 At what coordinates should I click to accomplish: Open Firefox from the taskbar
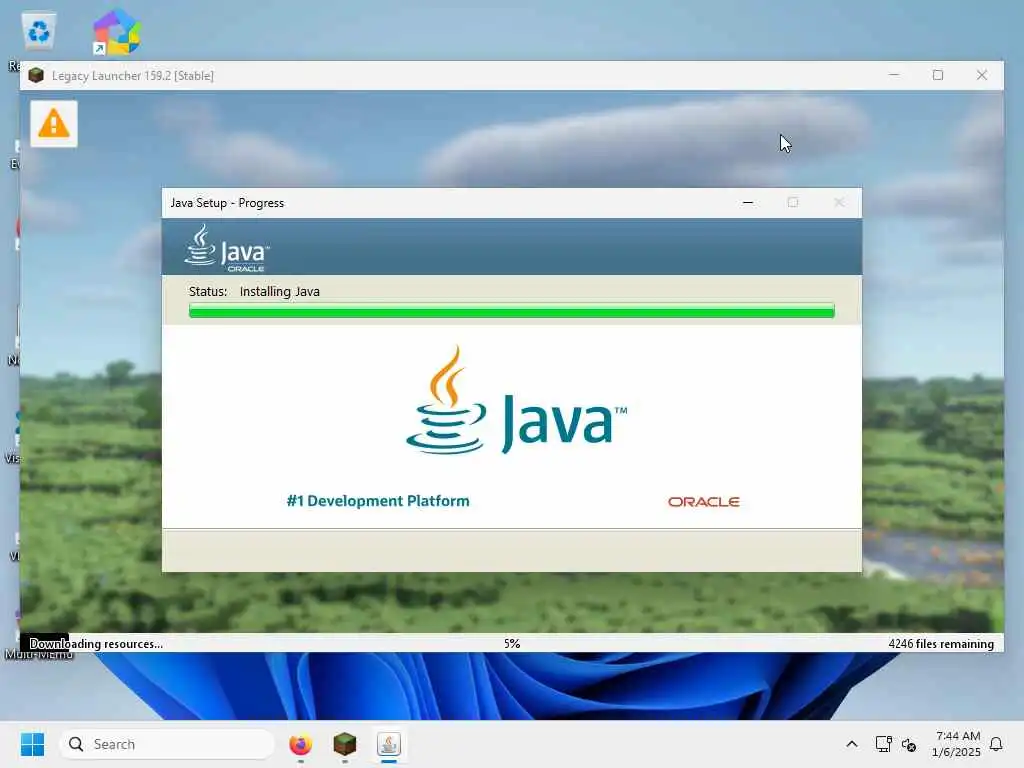[300, 744]
